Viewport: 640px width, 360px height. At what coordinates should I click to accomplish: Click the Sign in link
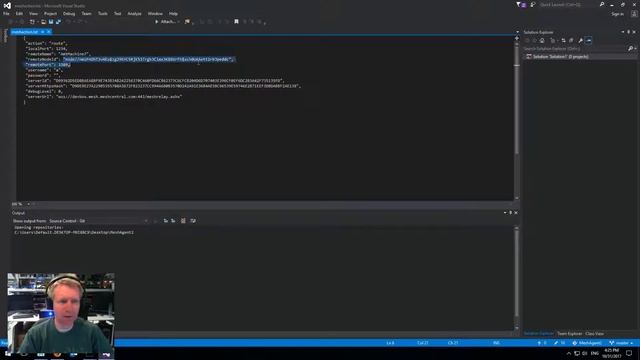click(618, 13)
